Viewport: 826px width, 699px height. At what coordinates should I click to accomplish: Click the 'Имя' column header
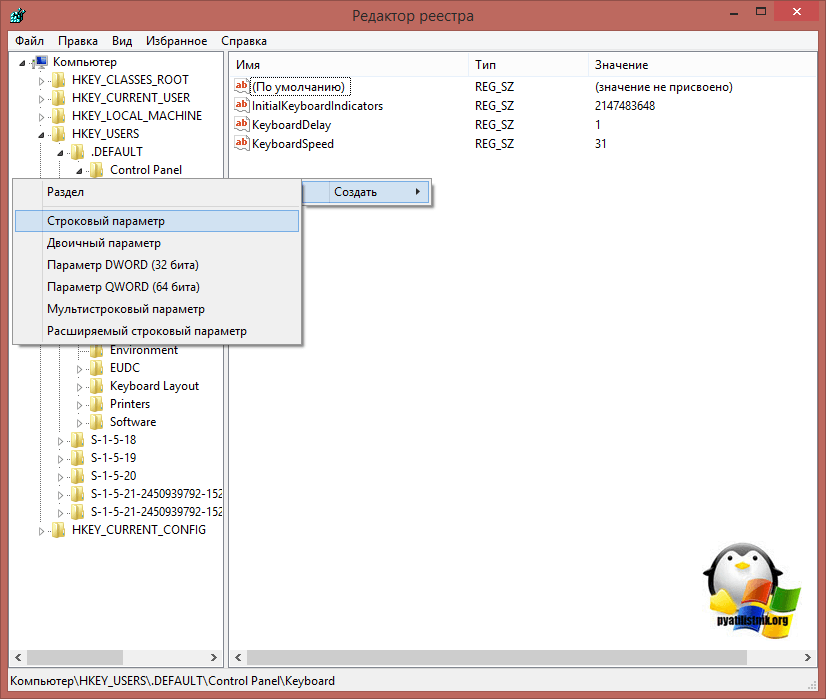pyautogui.click(x=248, y=65)
